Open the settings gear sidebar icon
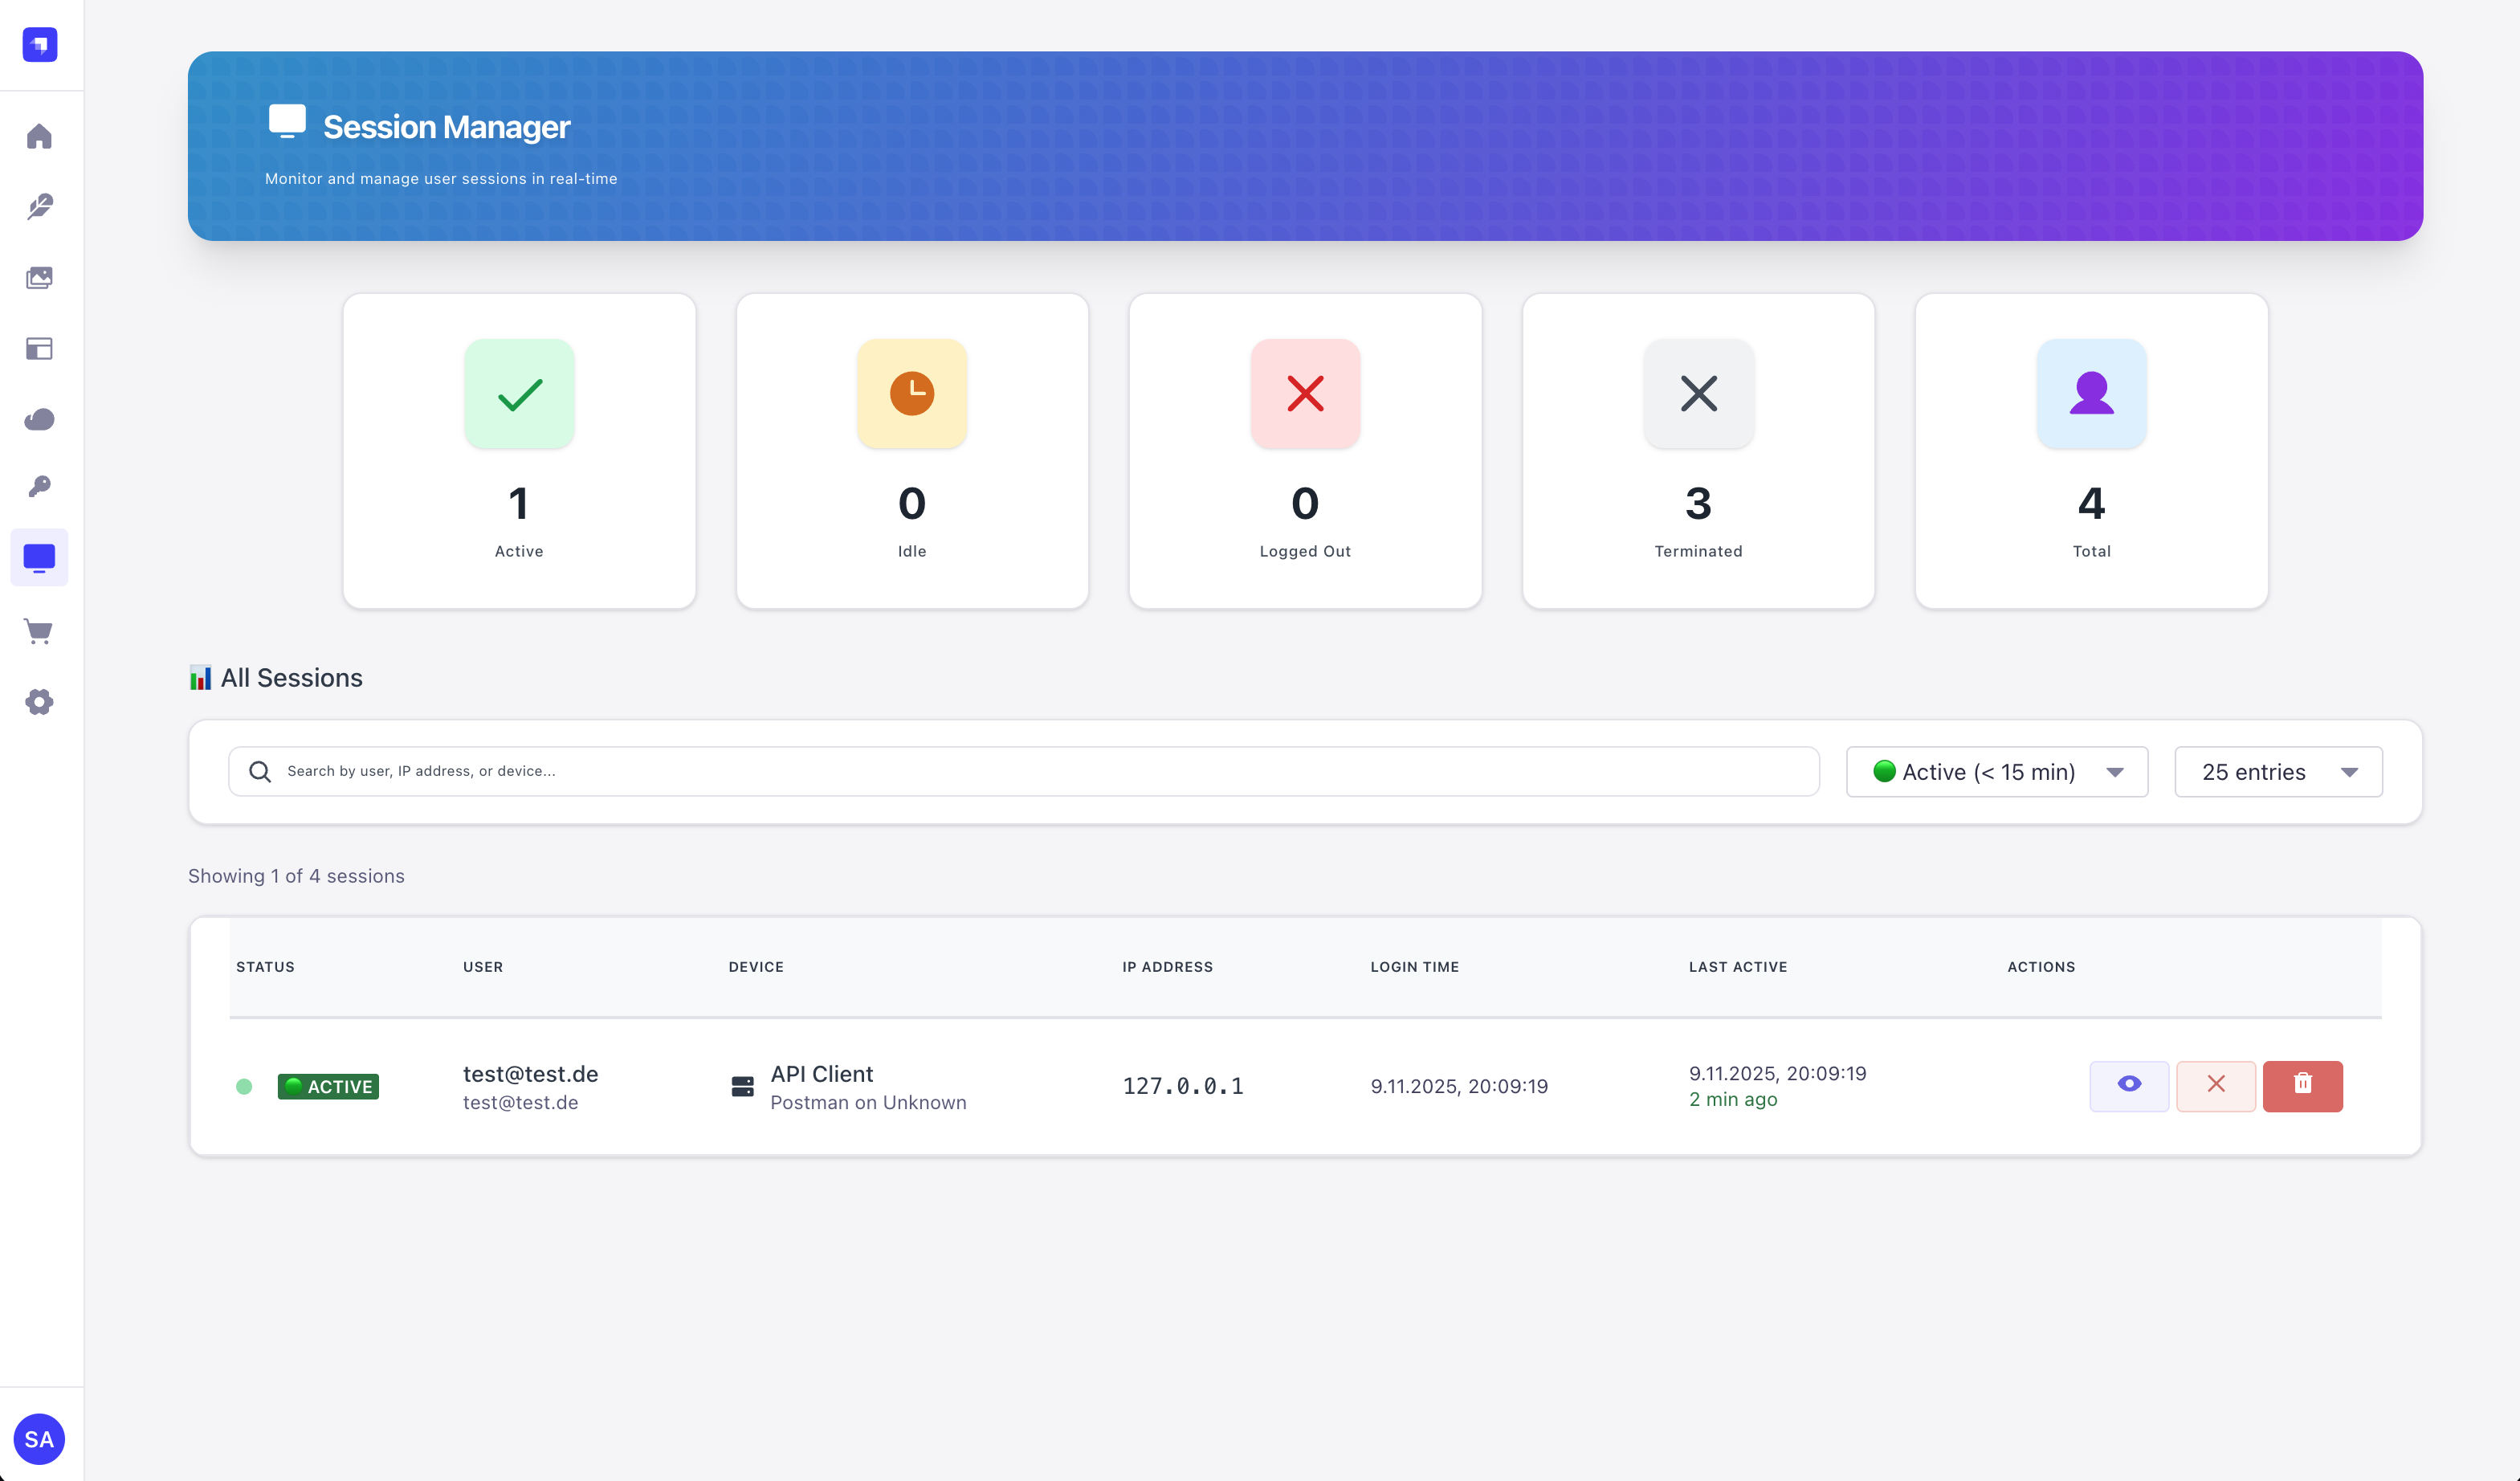2520x1481 pixels. [x=39, y=702]
